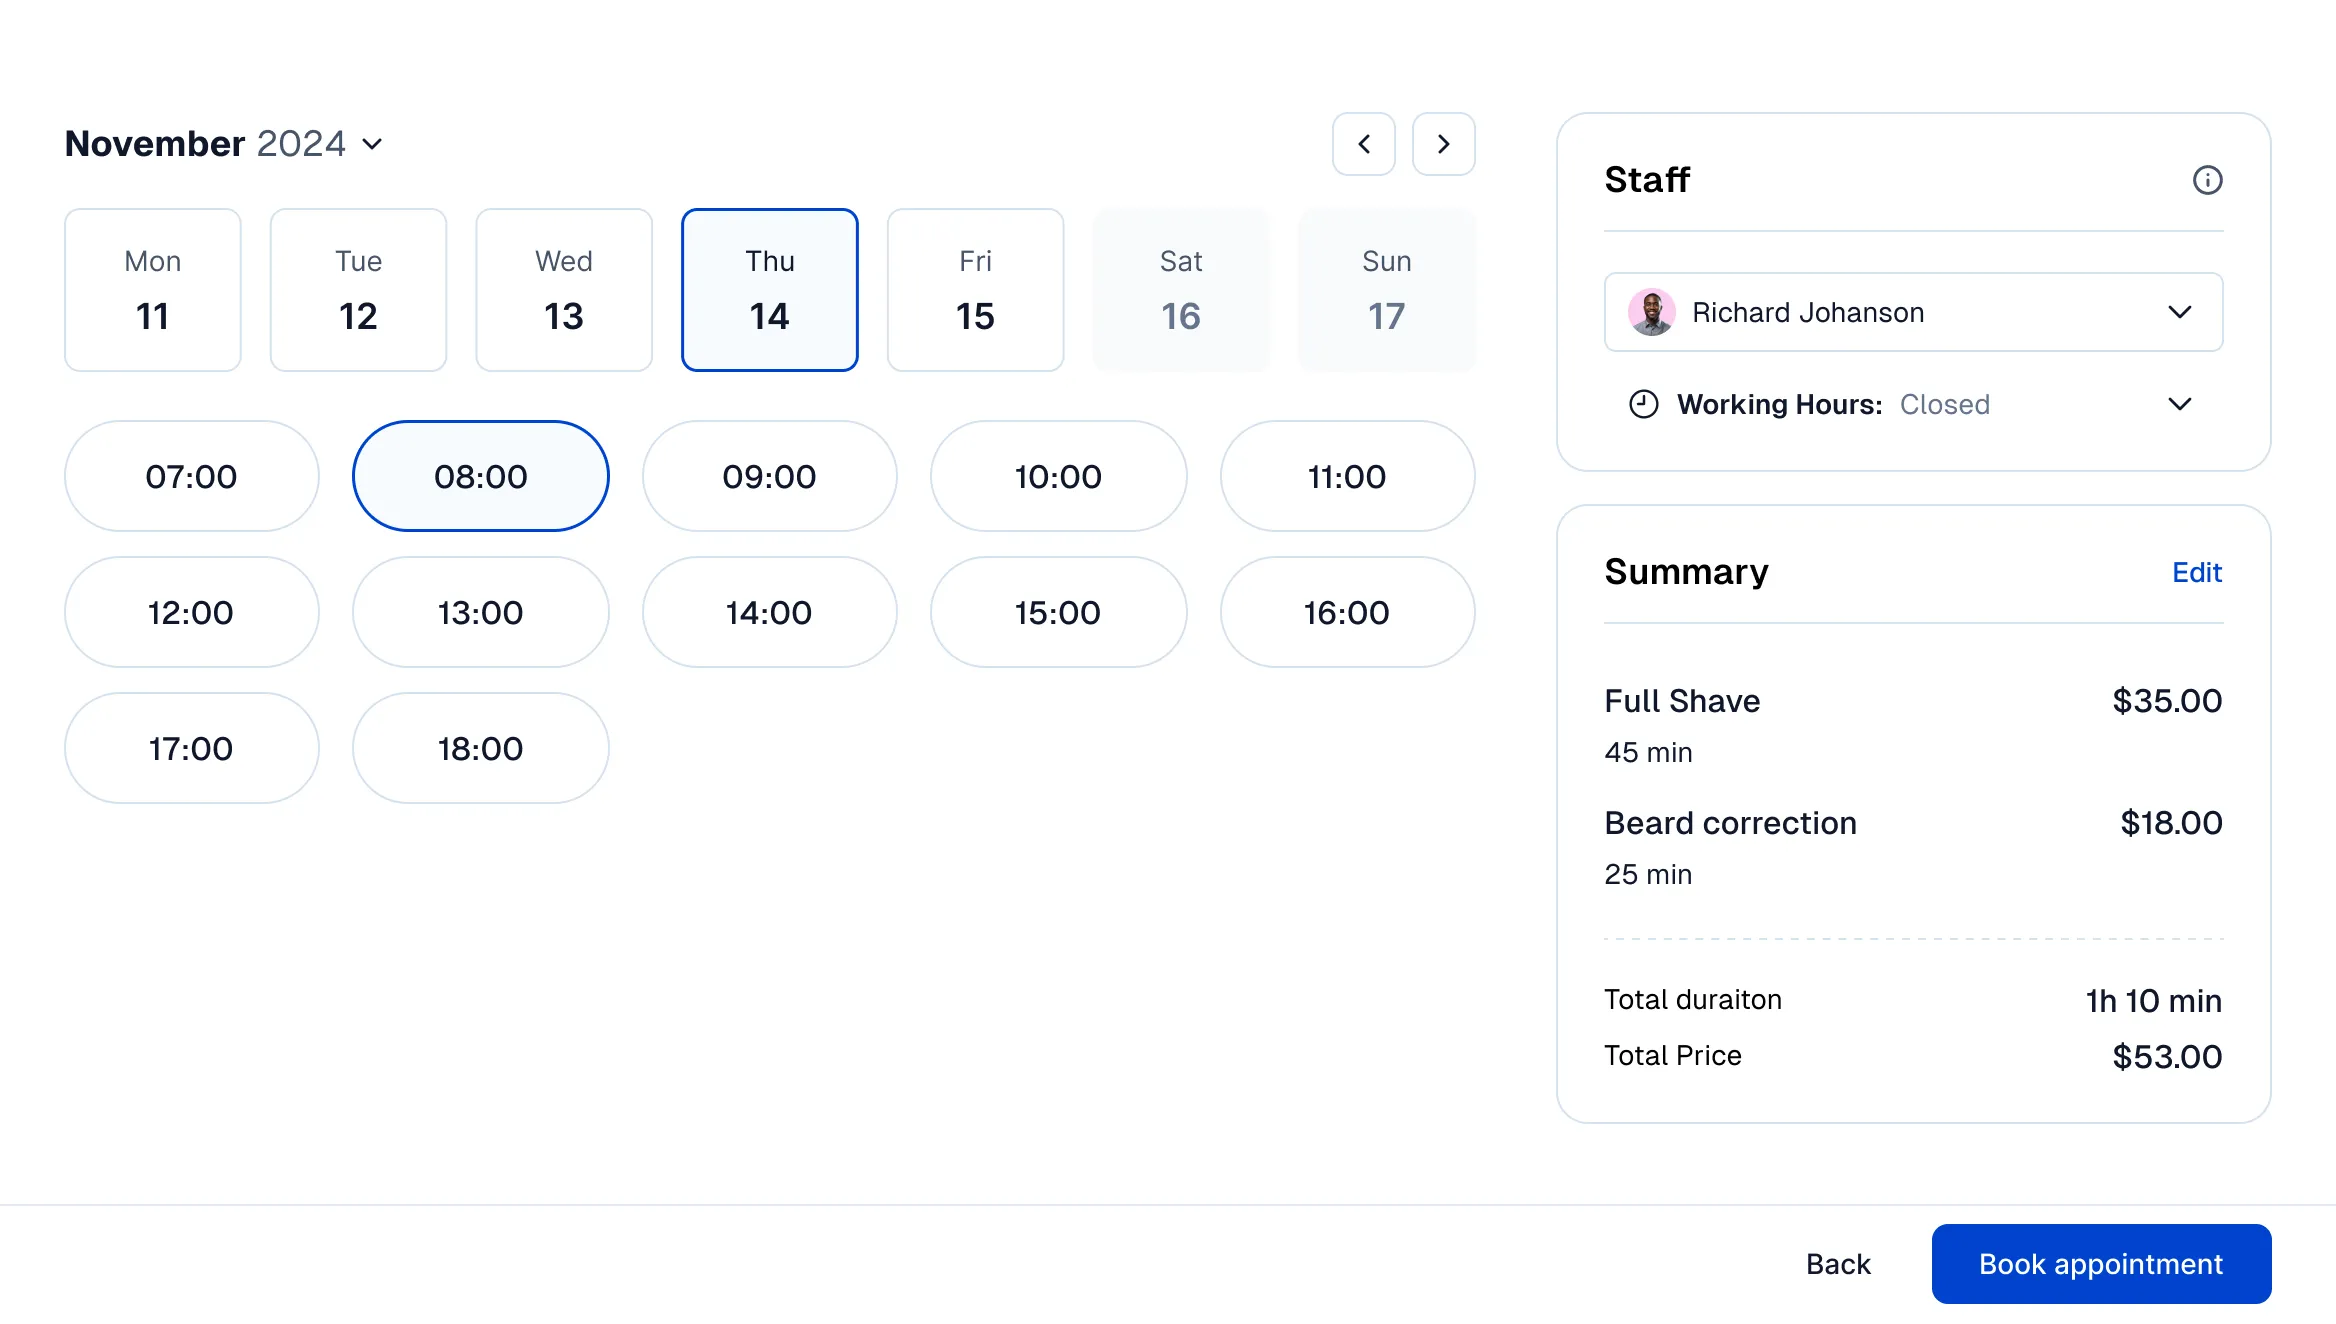Open the November 2024 month selector
This screenshot has width=2336, height=1324.
(372, 144)
